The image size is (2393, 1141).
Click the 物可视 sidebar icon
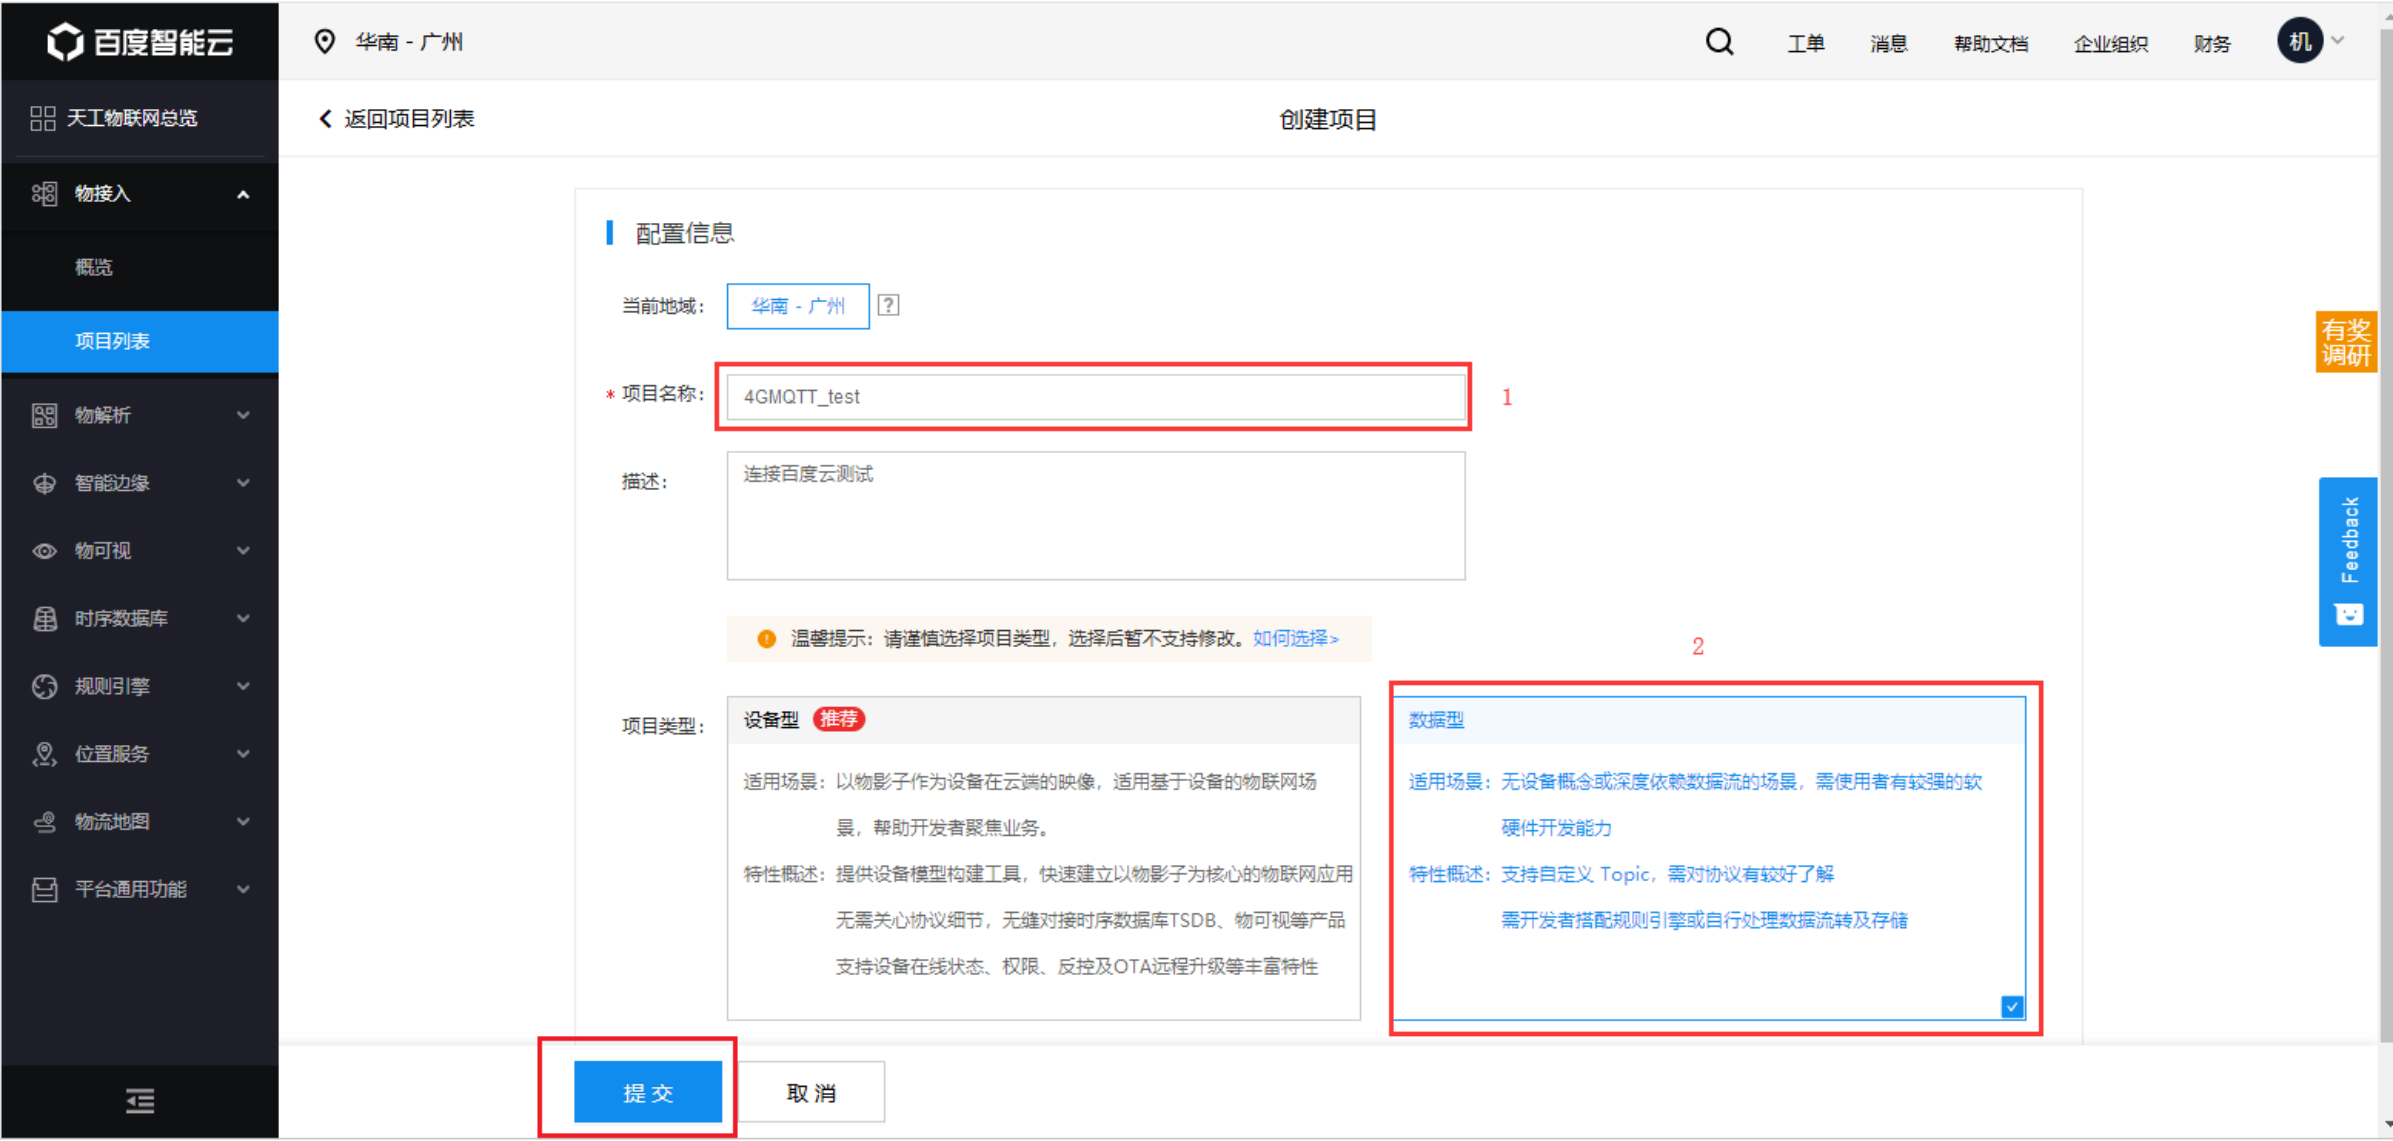[x=44, y=550]
